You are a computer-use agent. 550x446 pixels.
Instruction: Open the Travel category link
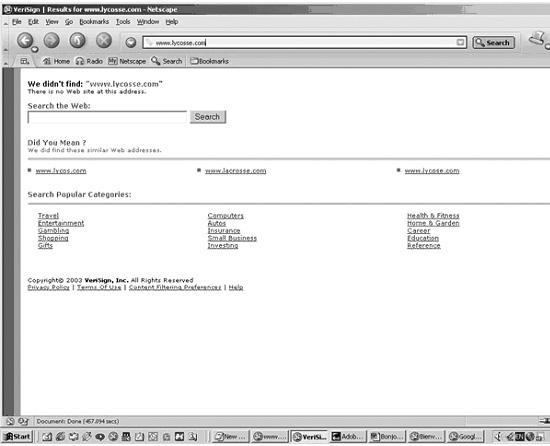[x=48, y=216]
